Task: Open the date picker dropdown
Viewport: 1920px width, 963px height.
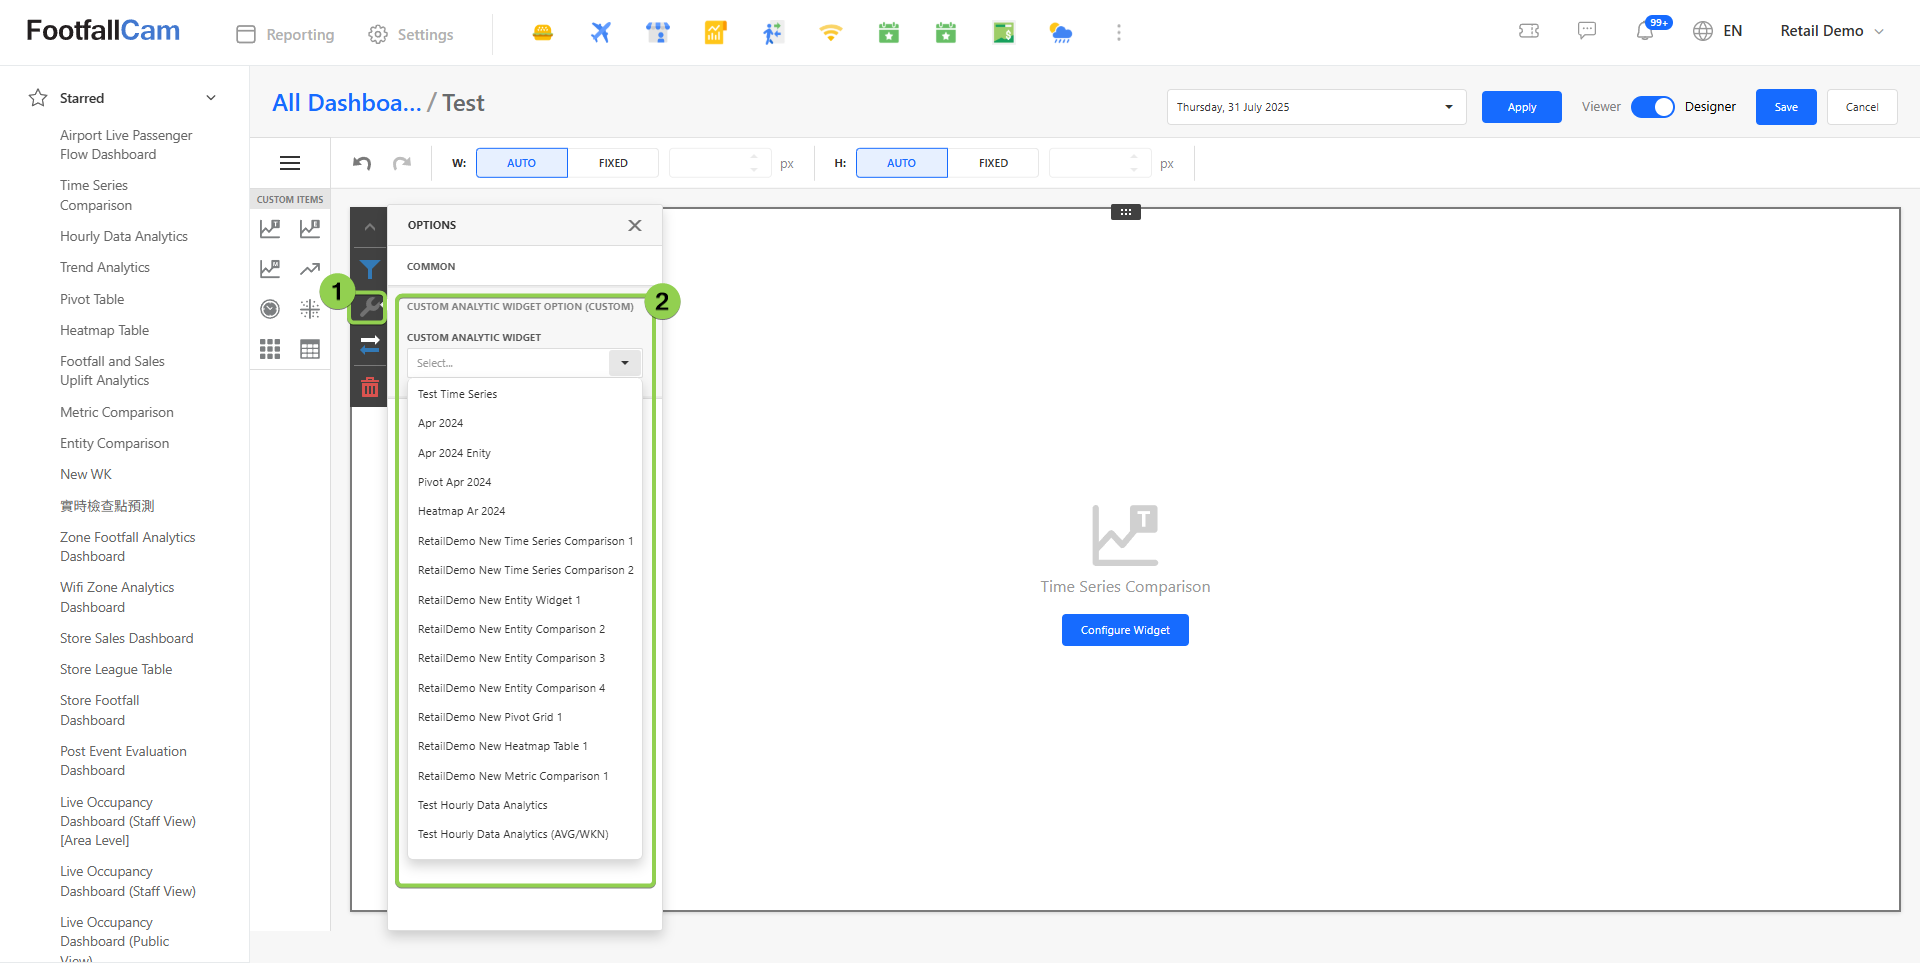Action: (x=1316, y=107)
